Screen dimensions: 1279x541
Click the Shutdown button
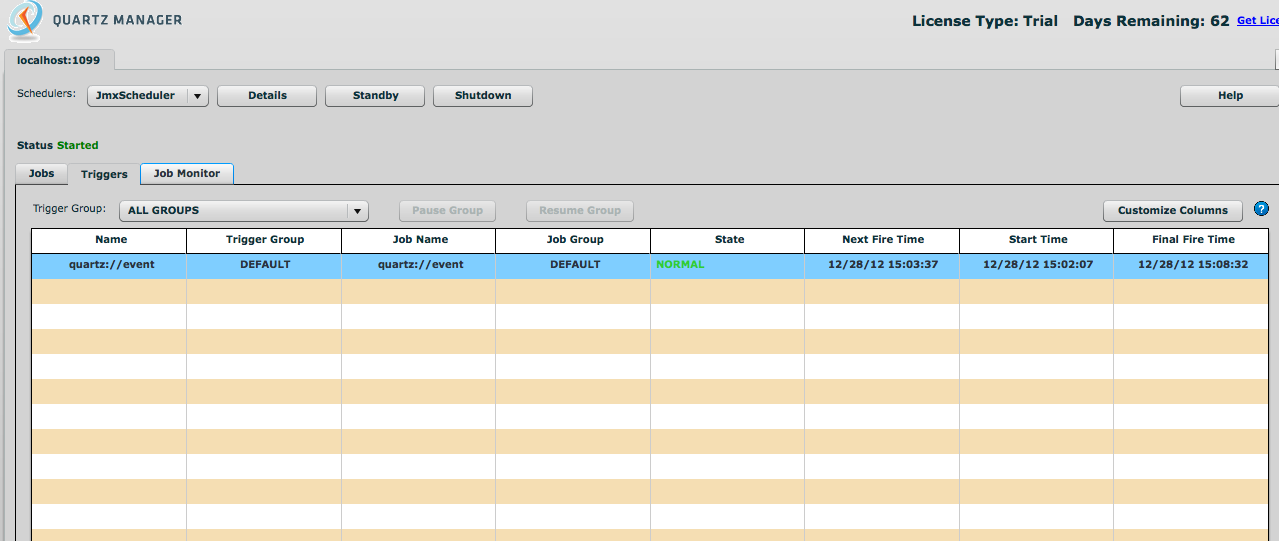[x=483, y=96]
